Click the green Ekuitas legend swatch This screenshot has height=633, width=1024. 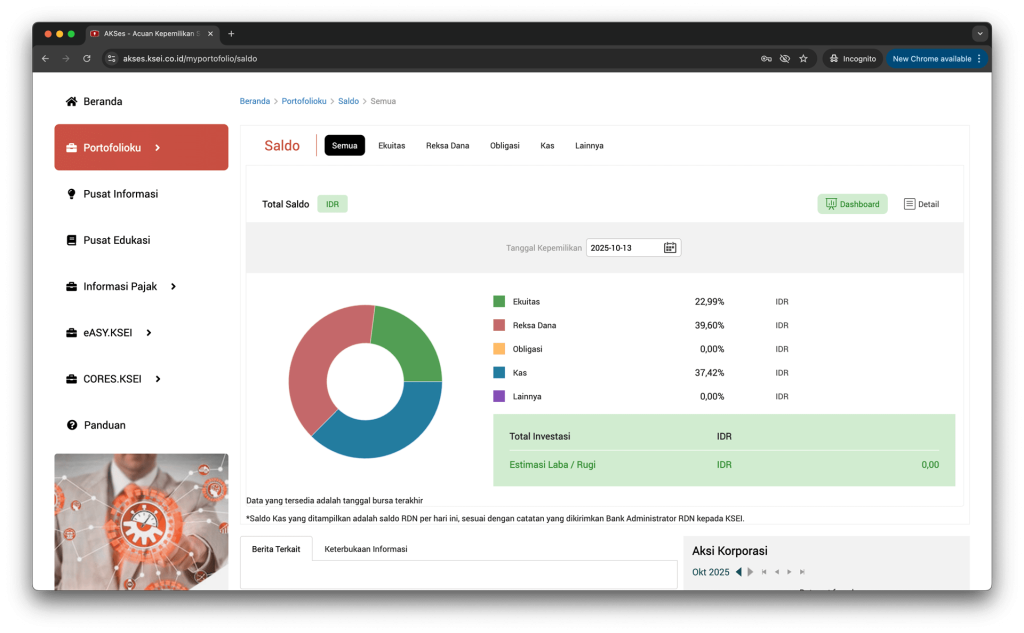pyautogui.click(x=499, y=301)
